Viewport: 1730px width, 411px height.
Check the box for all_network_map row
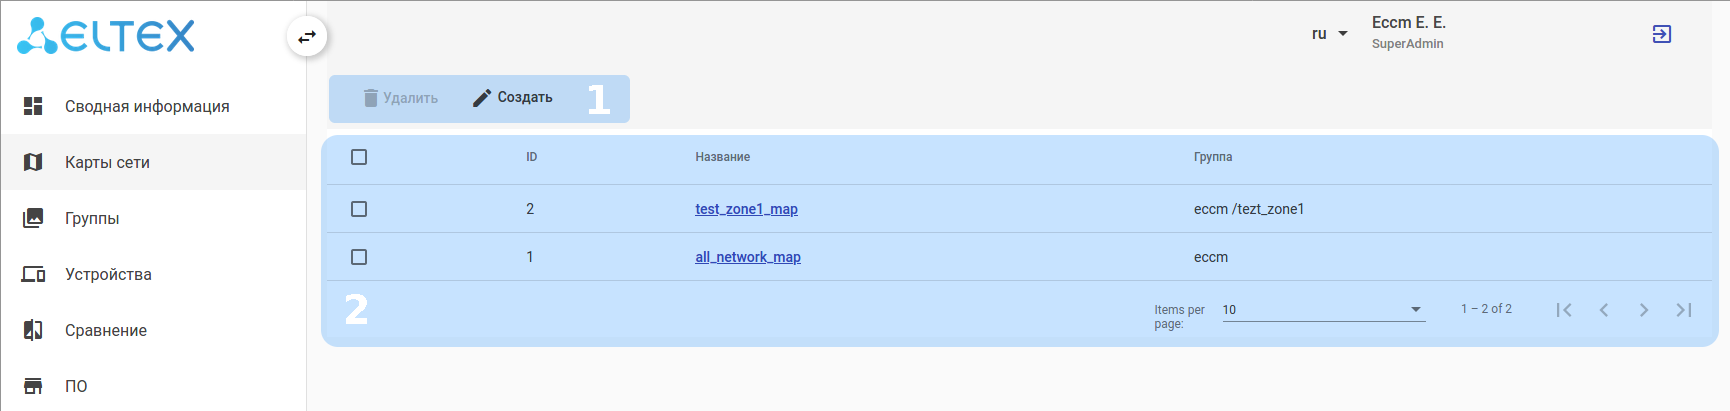(x=359, y=257)
